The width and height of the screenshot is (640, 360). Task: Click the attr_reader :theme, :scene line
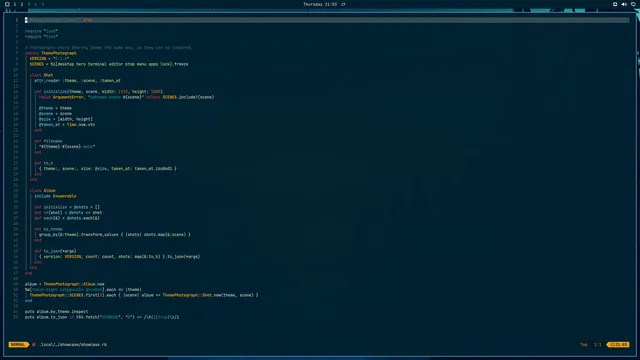[x=77, y=80]
